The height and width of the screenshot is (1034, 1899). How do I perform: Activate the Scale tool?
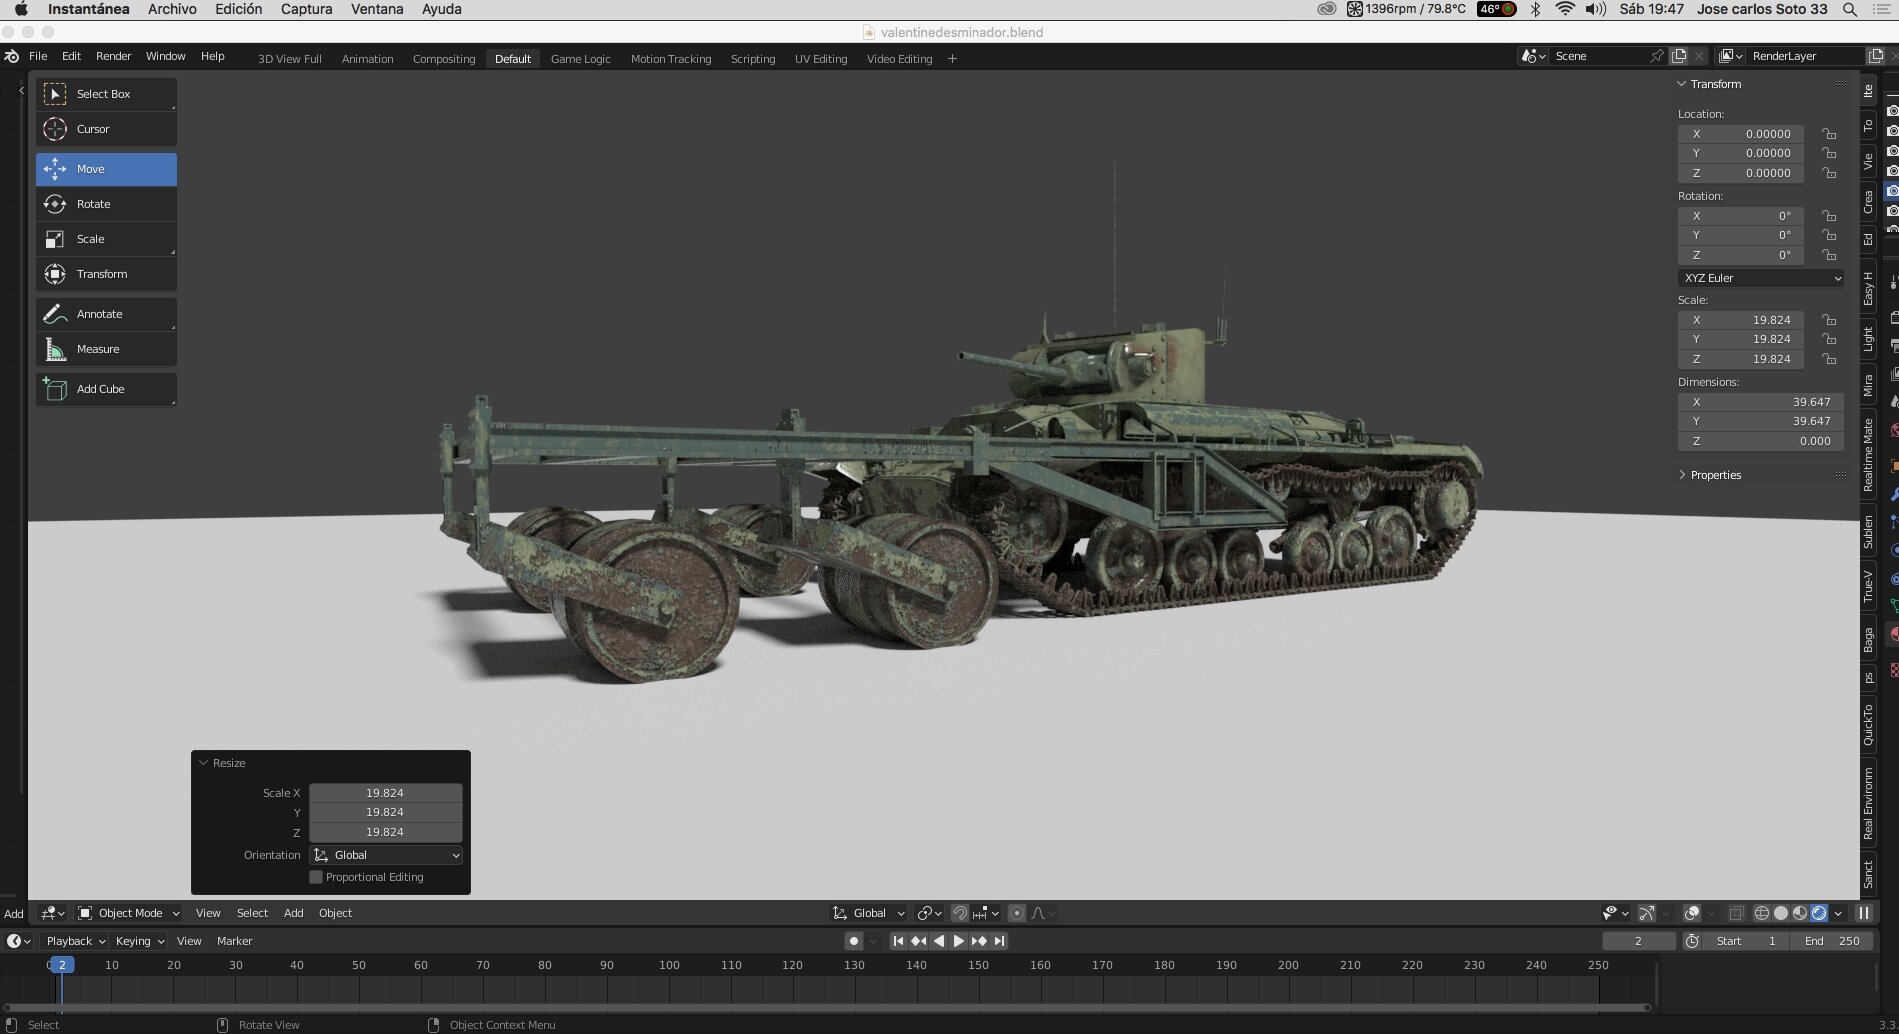(x=106, y=239)
